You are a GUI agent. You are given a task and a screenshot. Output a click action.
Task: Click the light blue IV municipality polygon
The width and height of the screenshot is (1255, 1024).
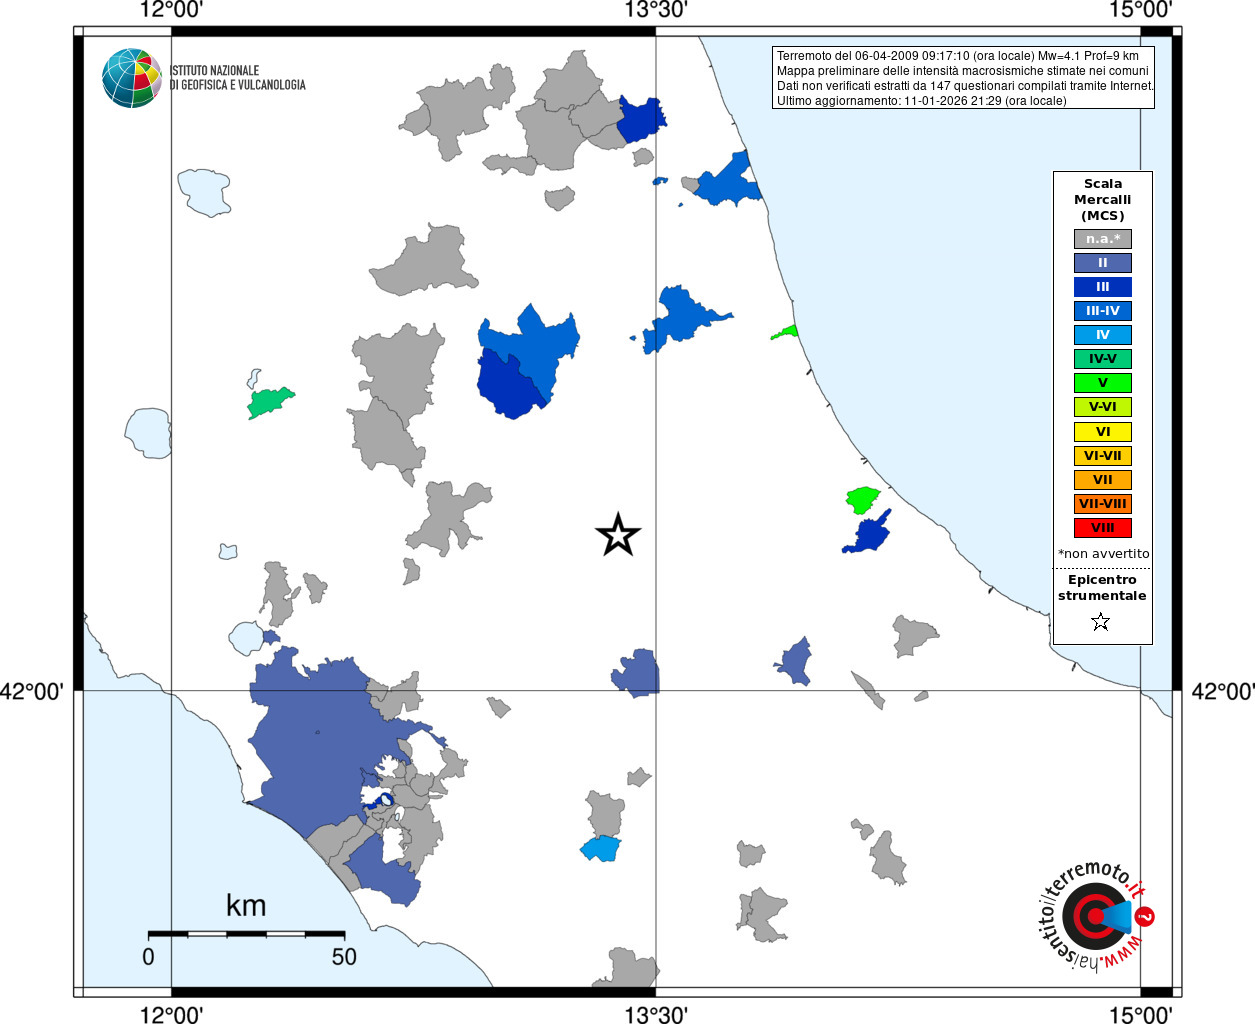pos(601,849)
